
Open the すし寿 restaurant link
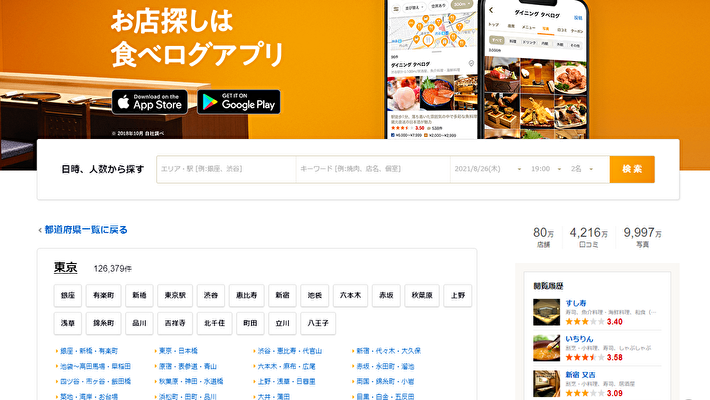pyautogui.click(x=576, y=303)
